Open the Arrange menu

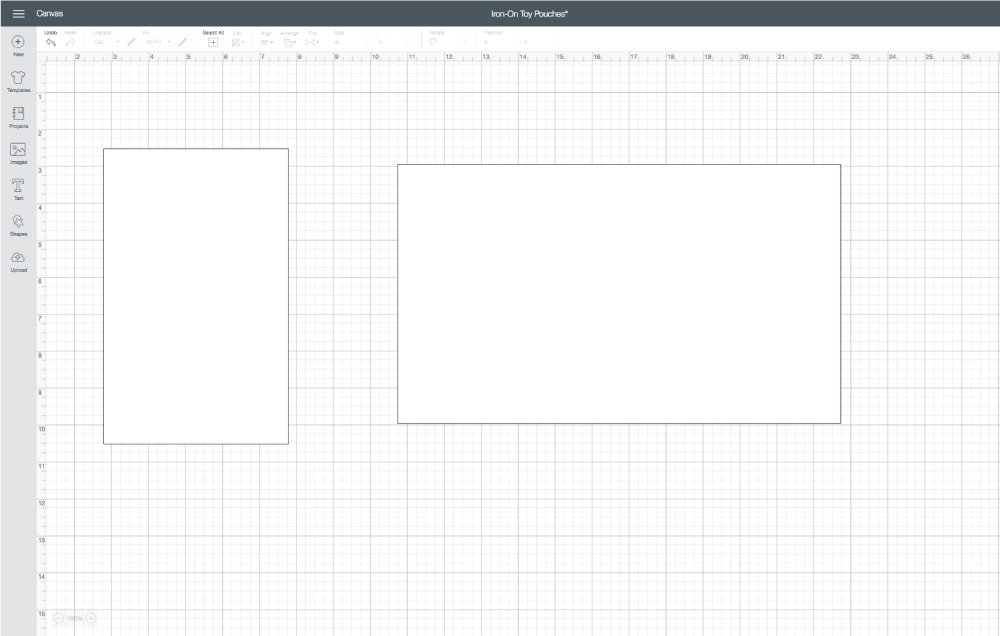click(x=290, y=42)
